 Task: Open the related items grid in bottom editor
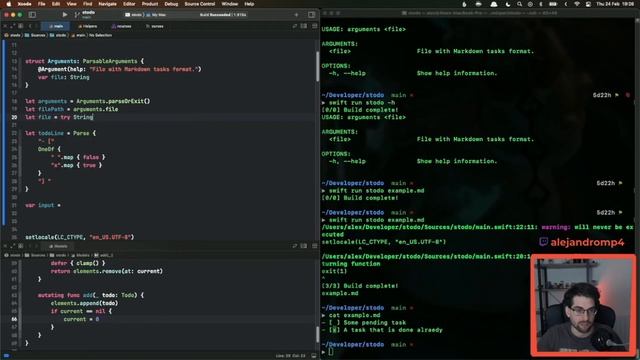(x=20, y=246)
